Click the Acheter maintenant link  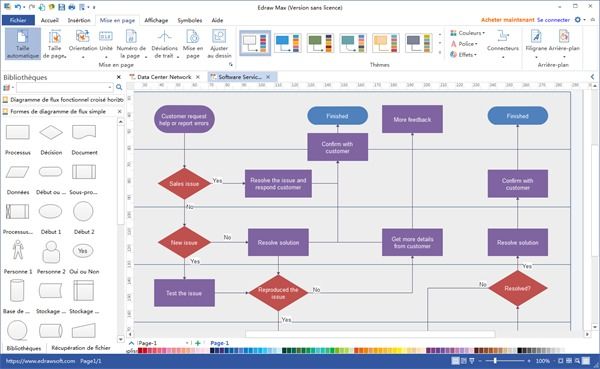pos(507,20)
